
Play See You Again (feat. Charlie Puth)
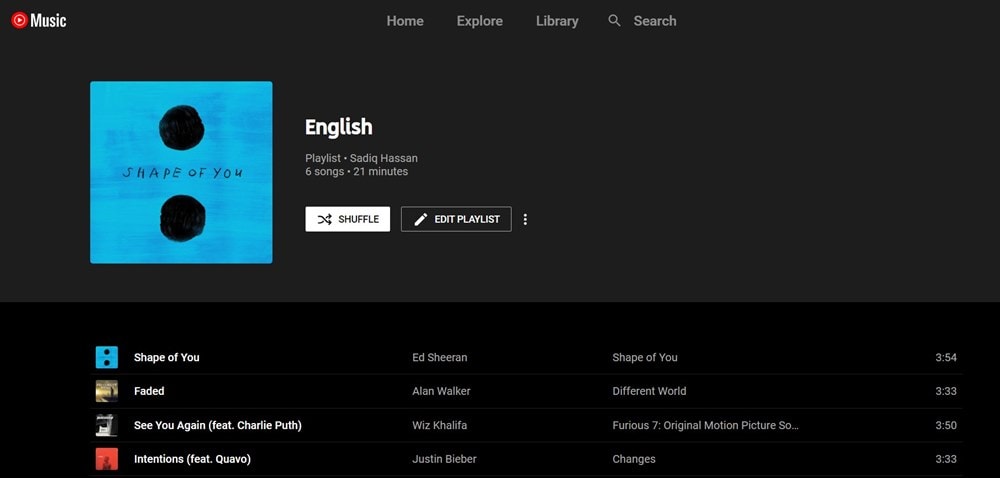coord(217,425)
